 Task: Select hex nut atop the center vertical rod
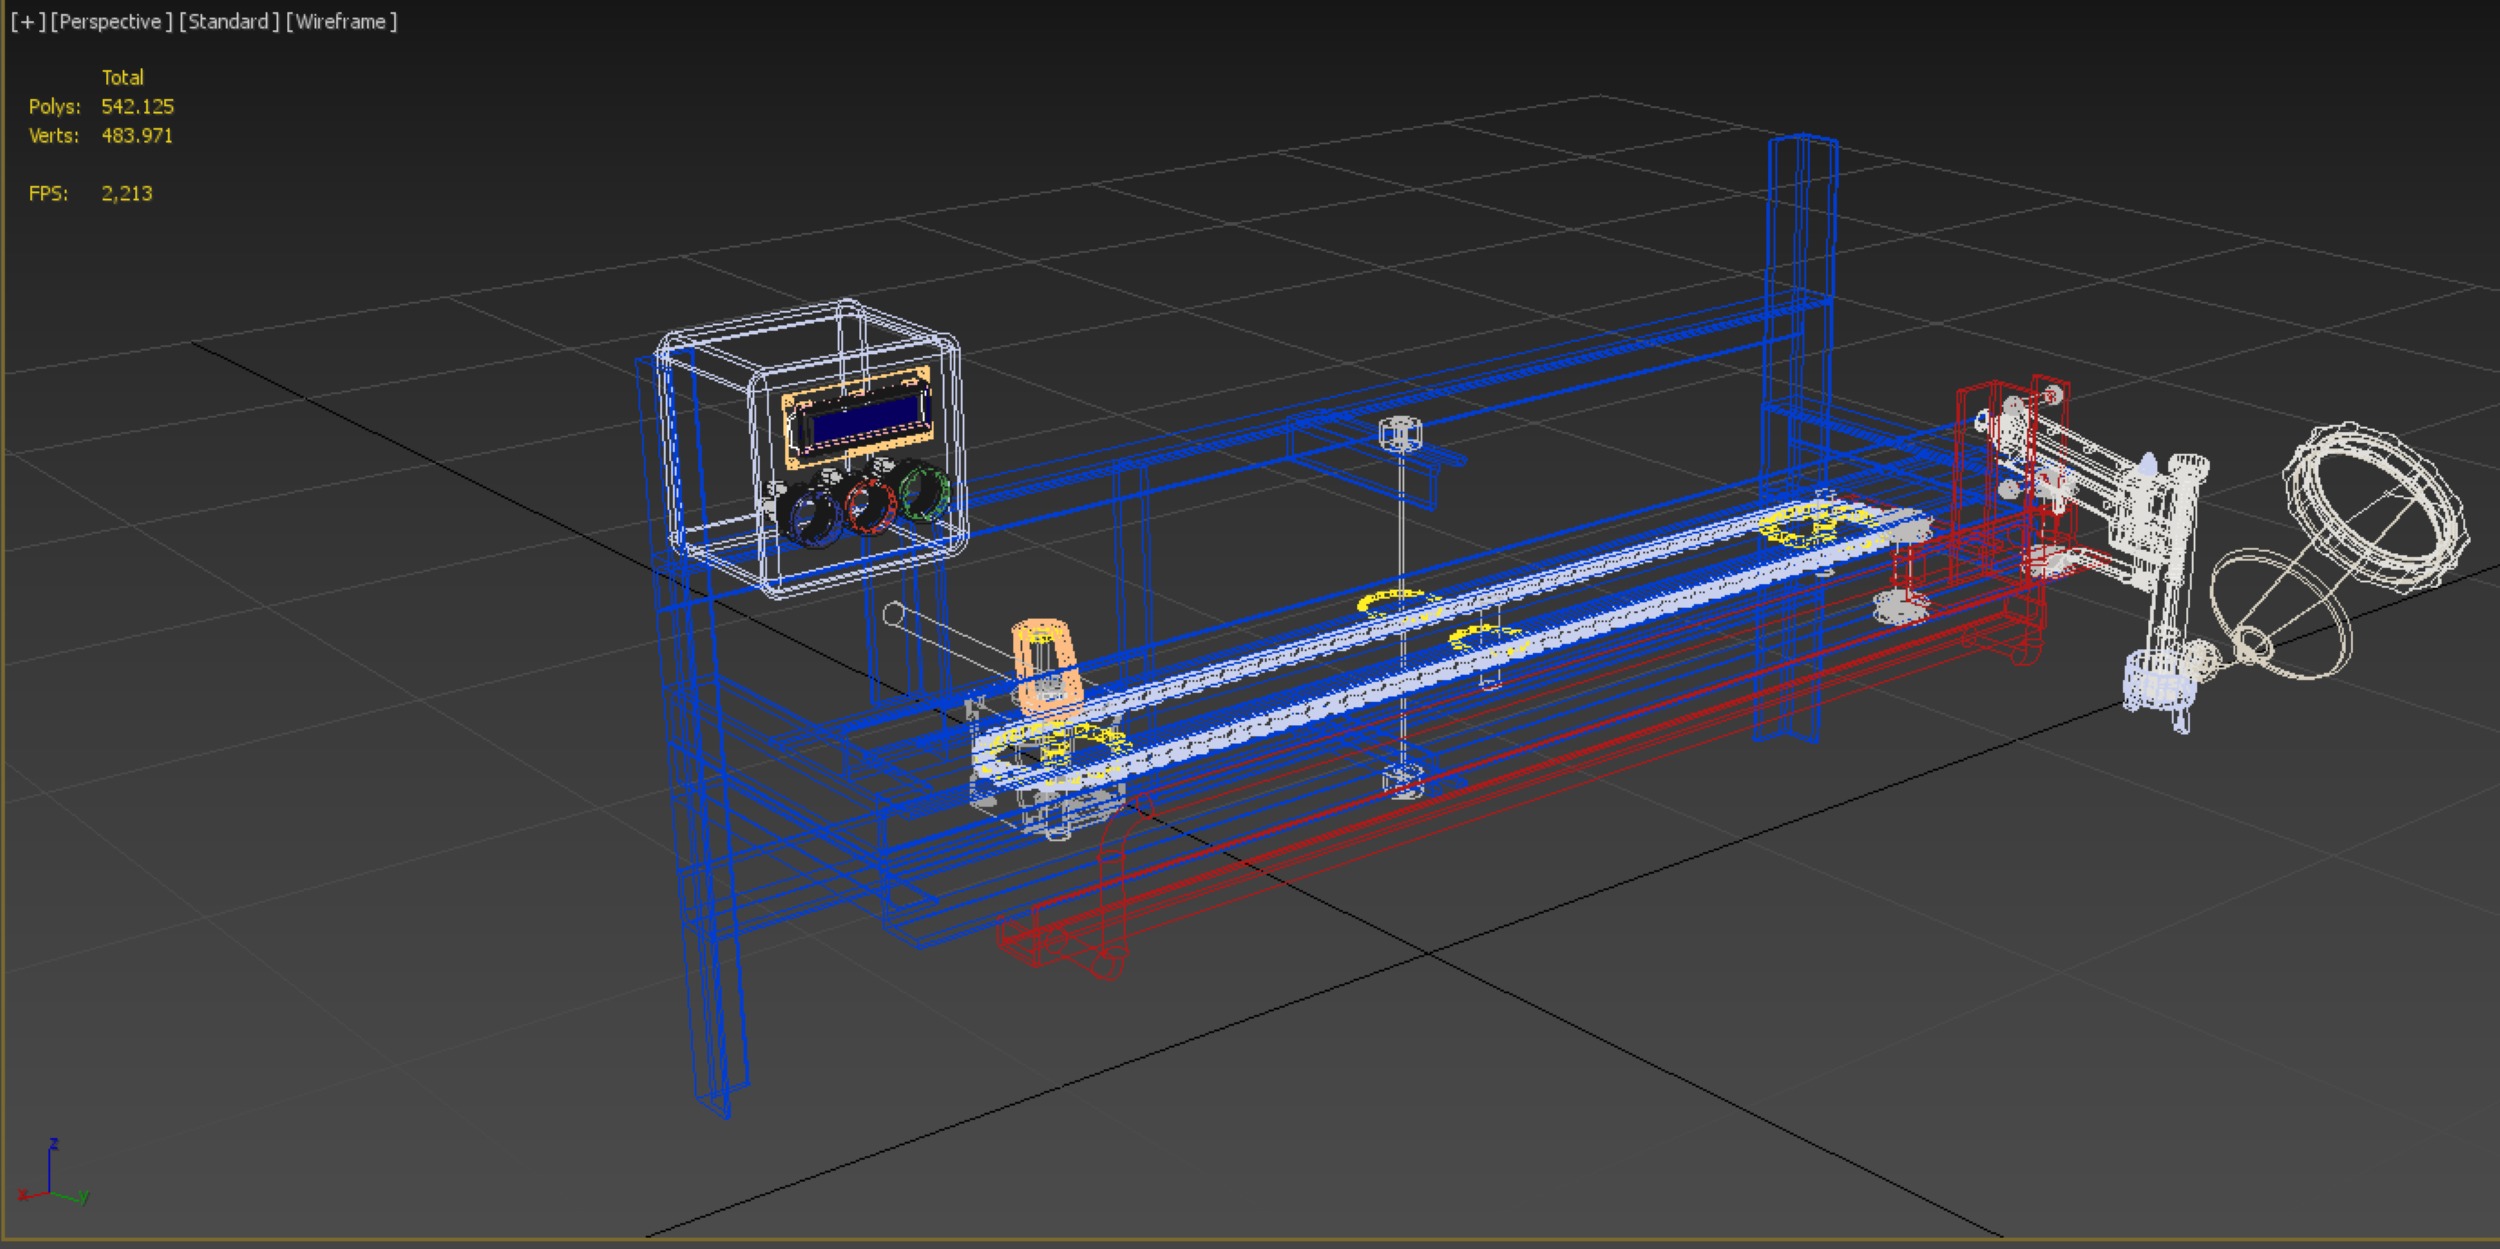coord(1400,433)
